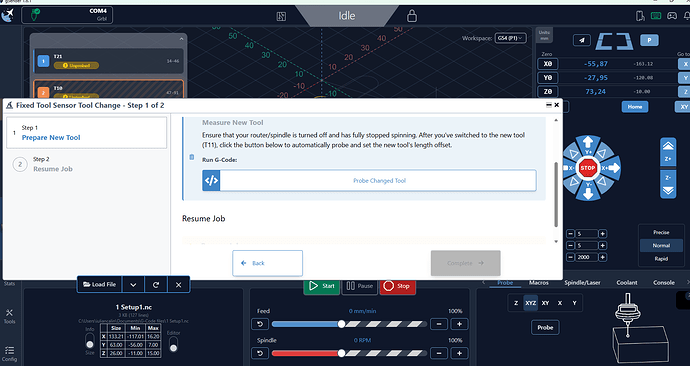
Task: Adjust the Spindle override slider
Action: pos(341,353)
